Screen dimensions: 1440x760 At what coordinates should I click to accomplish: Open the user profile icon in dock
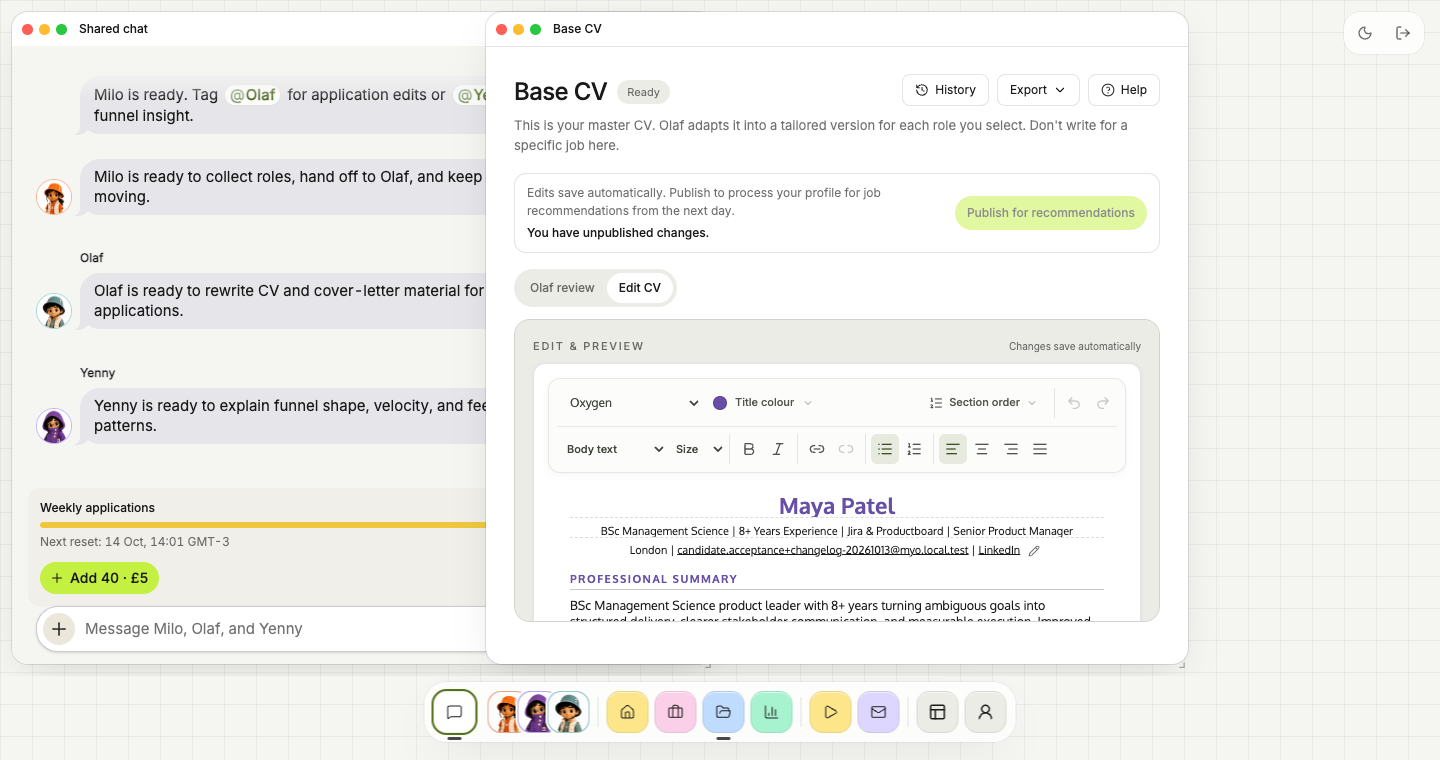point(985,712)
